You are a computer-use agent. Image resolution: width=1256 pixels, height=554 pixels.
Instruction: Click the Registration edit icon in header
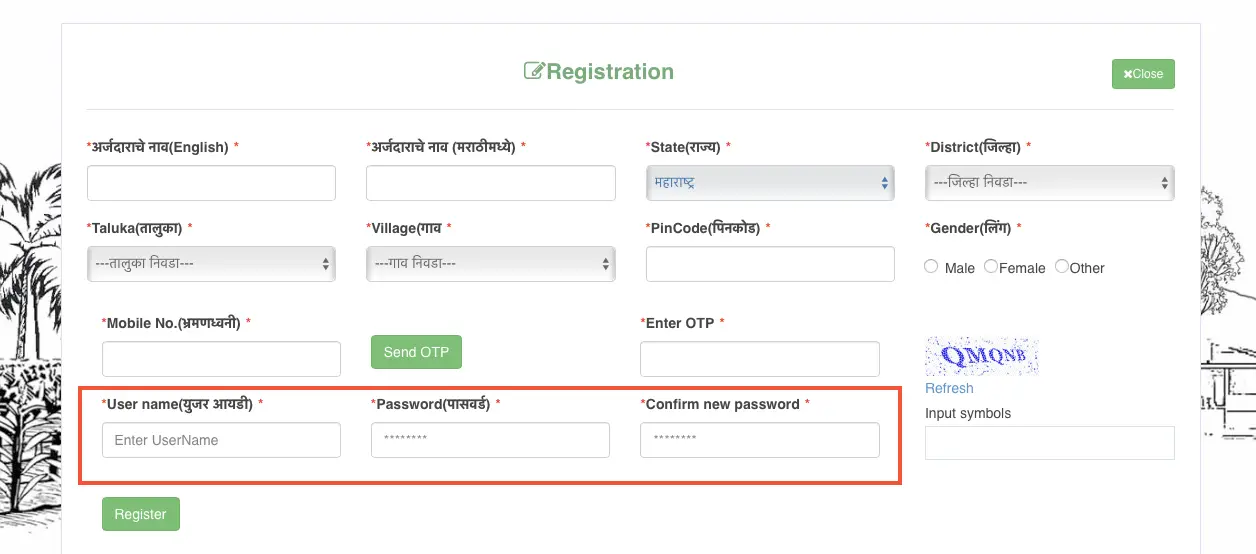point(534,72)
